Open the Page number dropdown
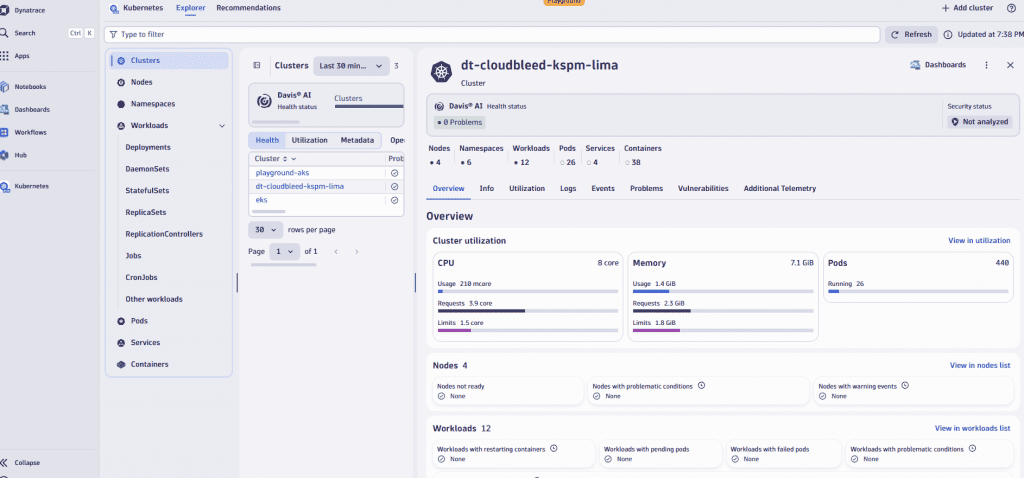The height and width of the screenshot is (478, 1024). click(285, 251)
